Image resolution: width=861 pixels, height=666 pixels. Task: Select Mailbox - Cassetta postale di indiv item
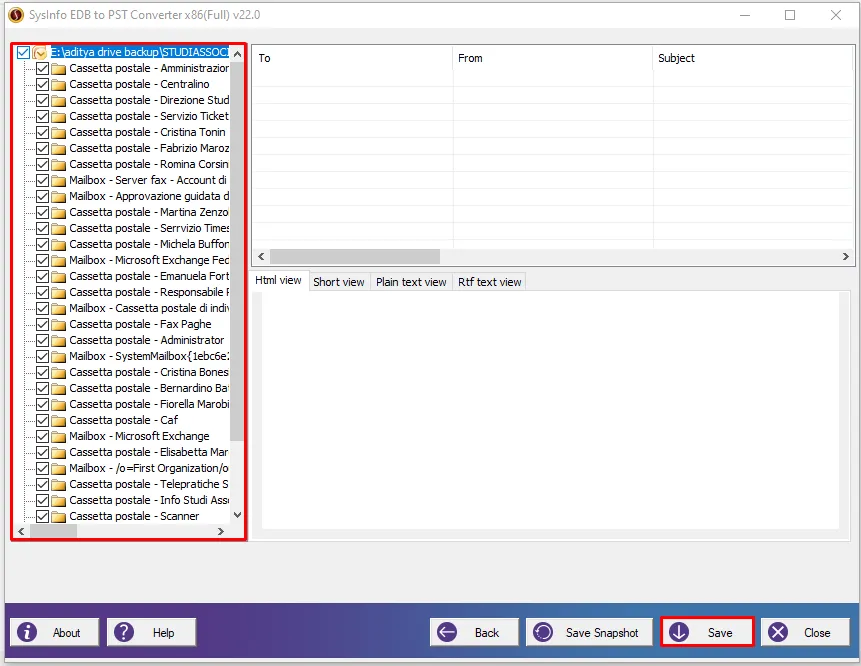(149, 308)
